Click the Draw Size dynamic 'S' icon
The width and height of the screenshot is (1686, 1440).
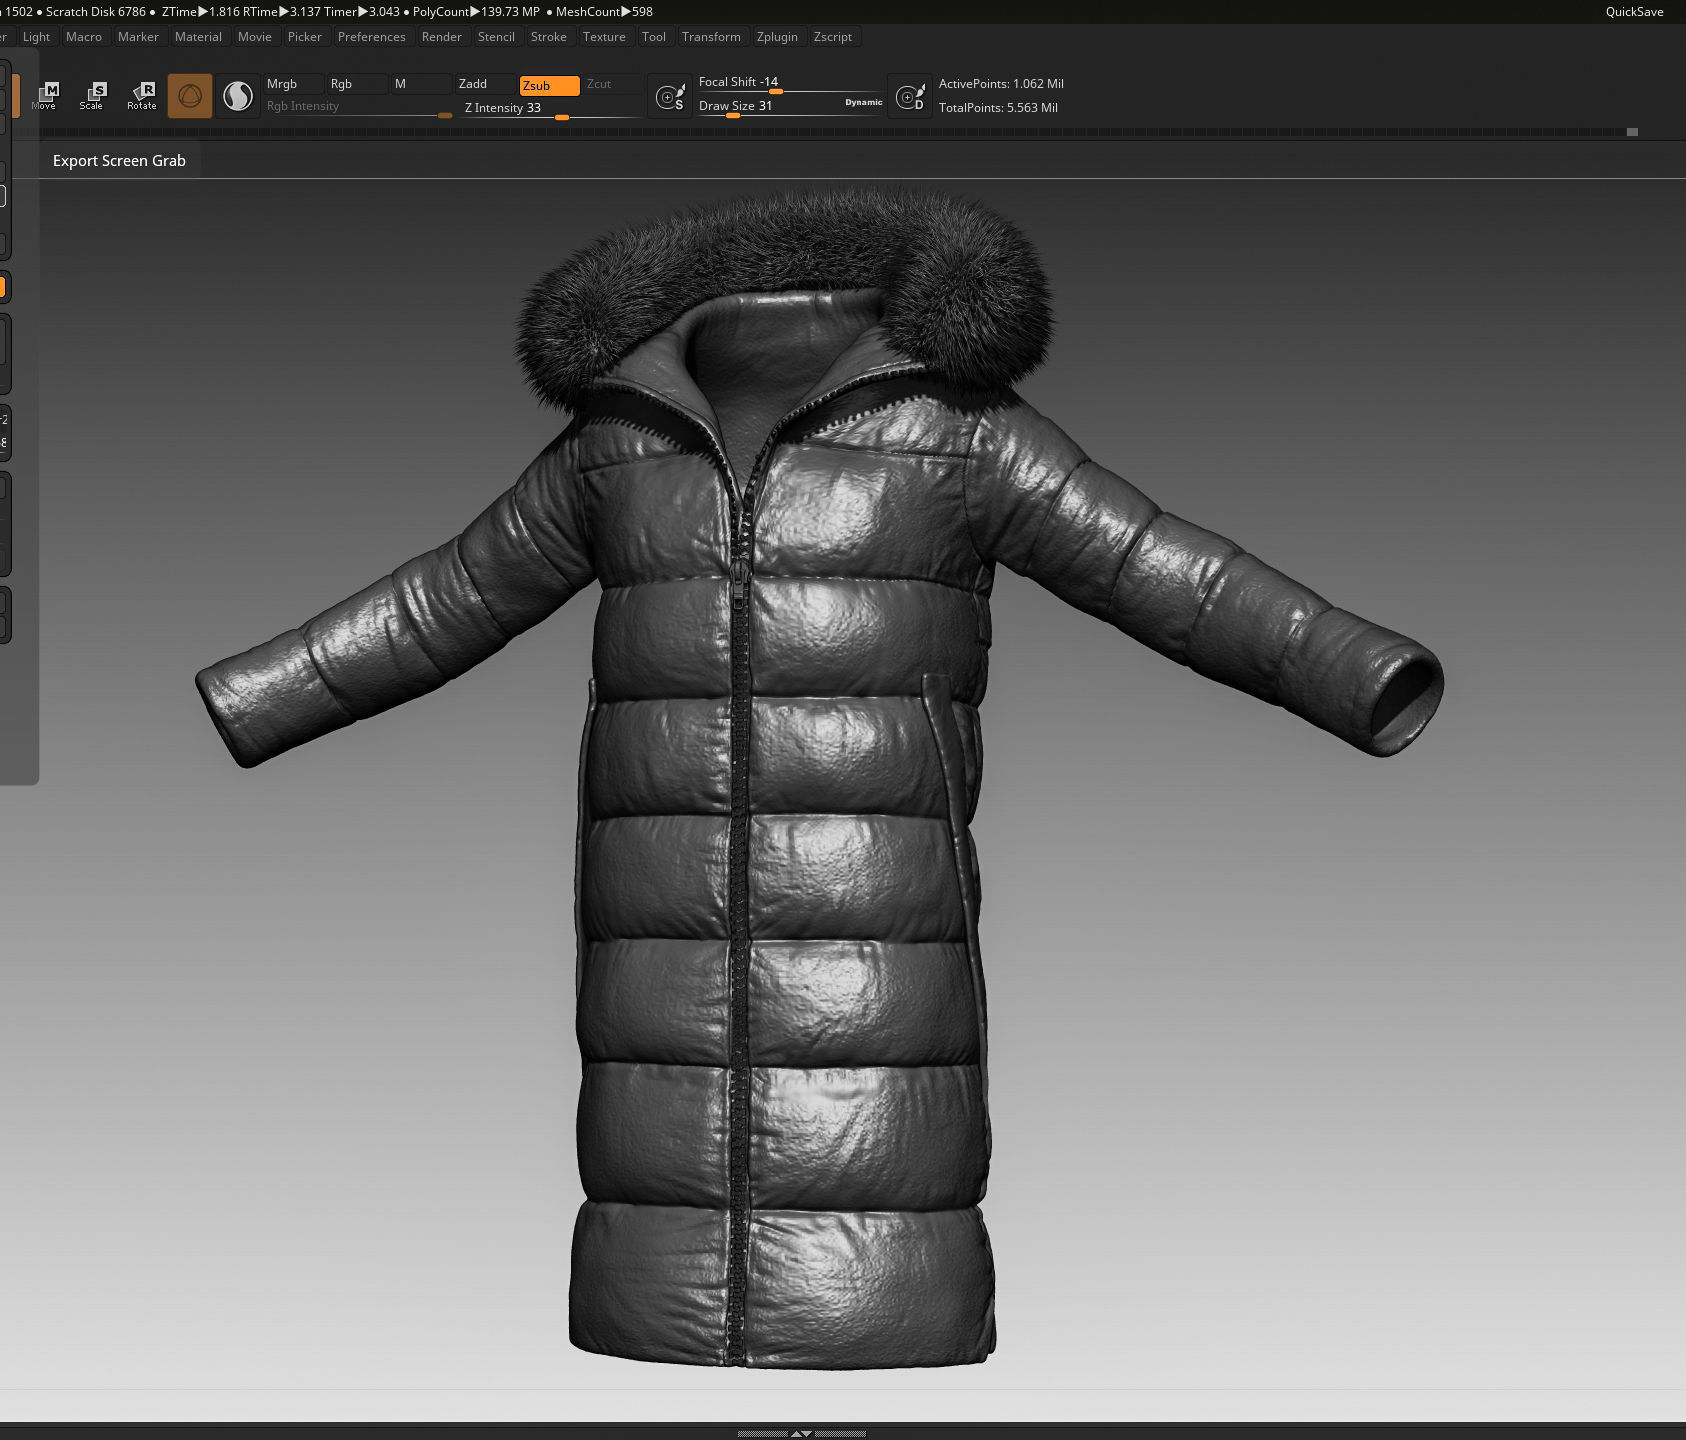[670, 96]
